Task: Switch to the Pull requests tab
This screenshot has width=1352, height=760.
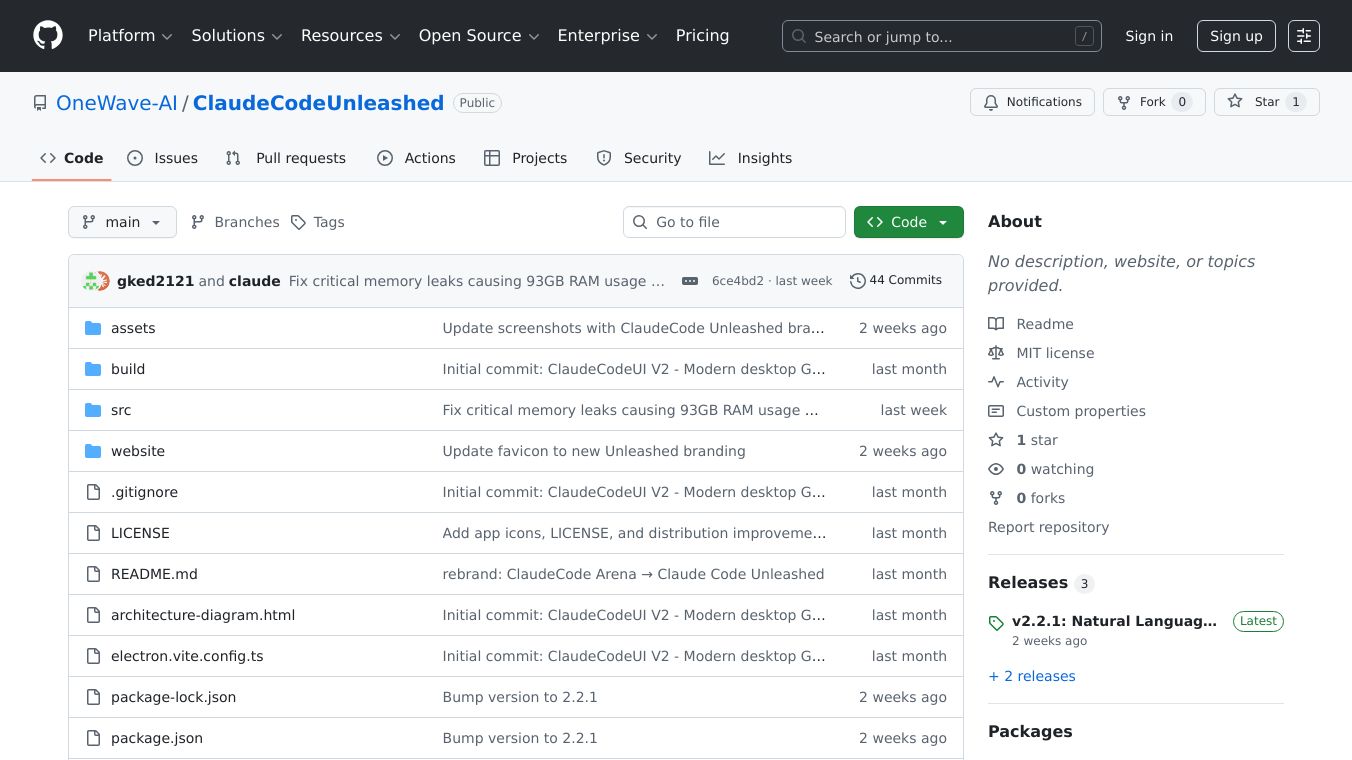Action: (286, 158)
